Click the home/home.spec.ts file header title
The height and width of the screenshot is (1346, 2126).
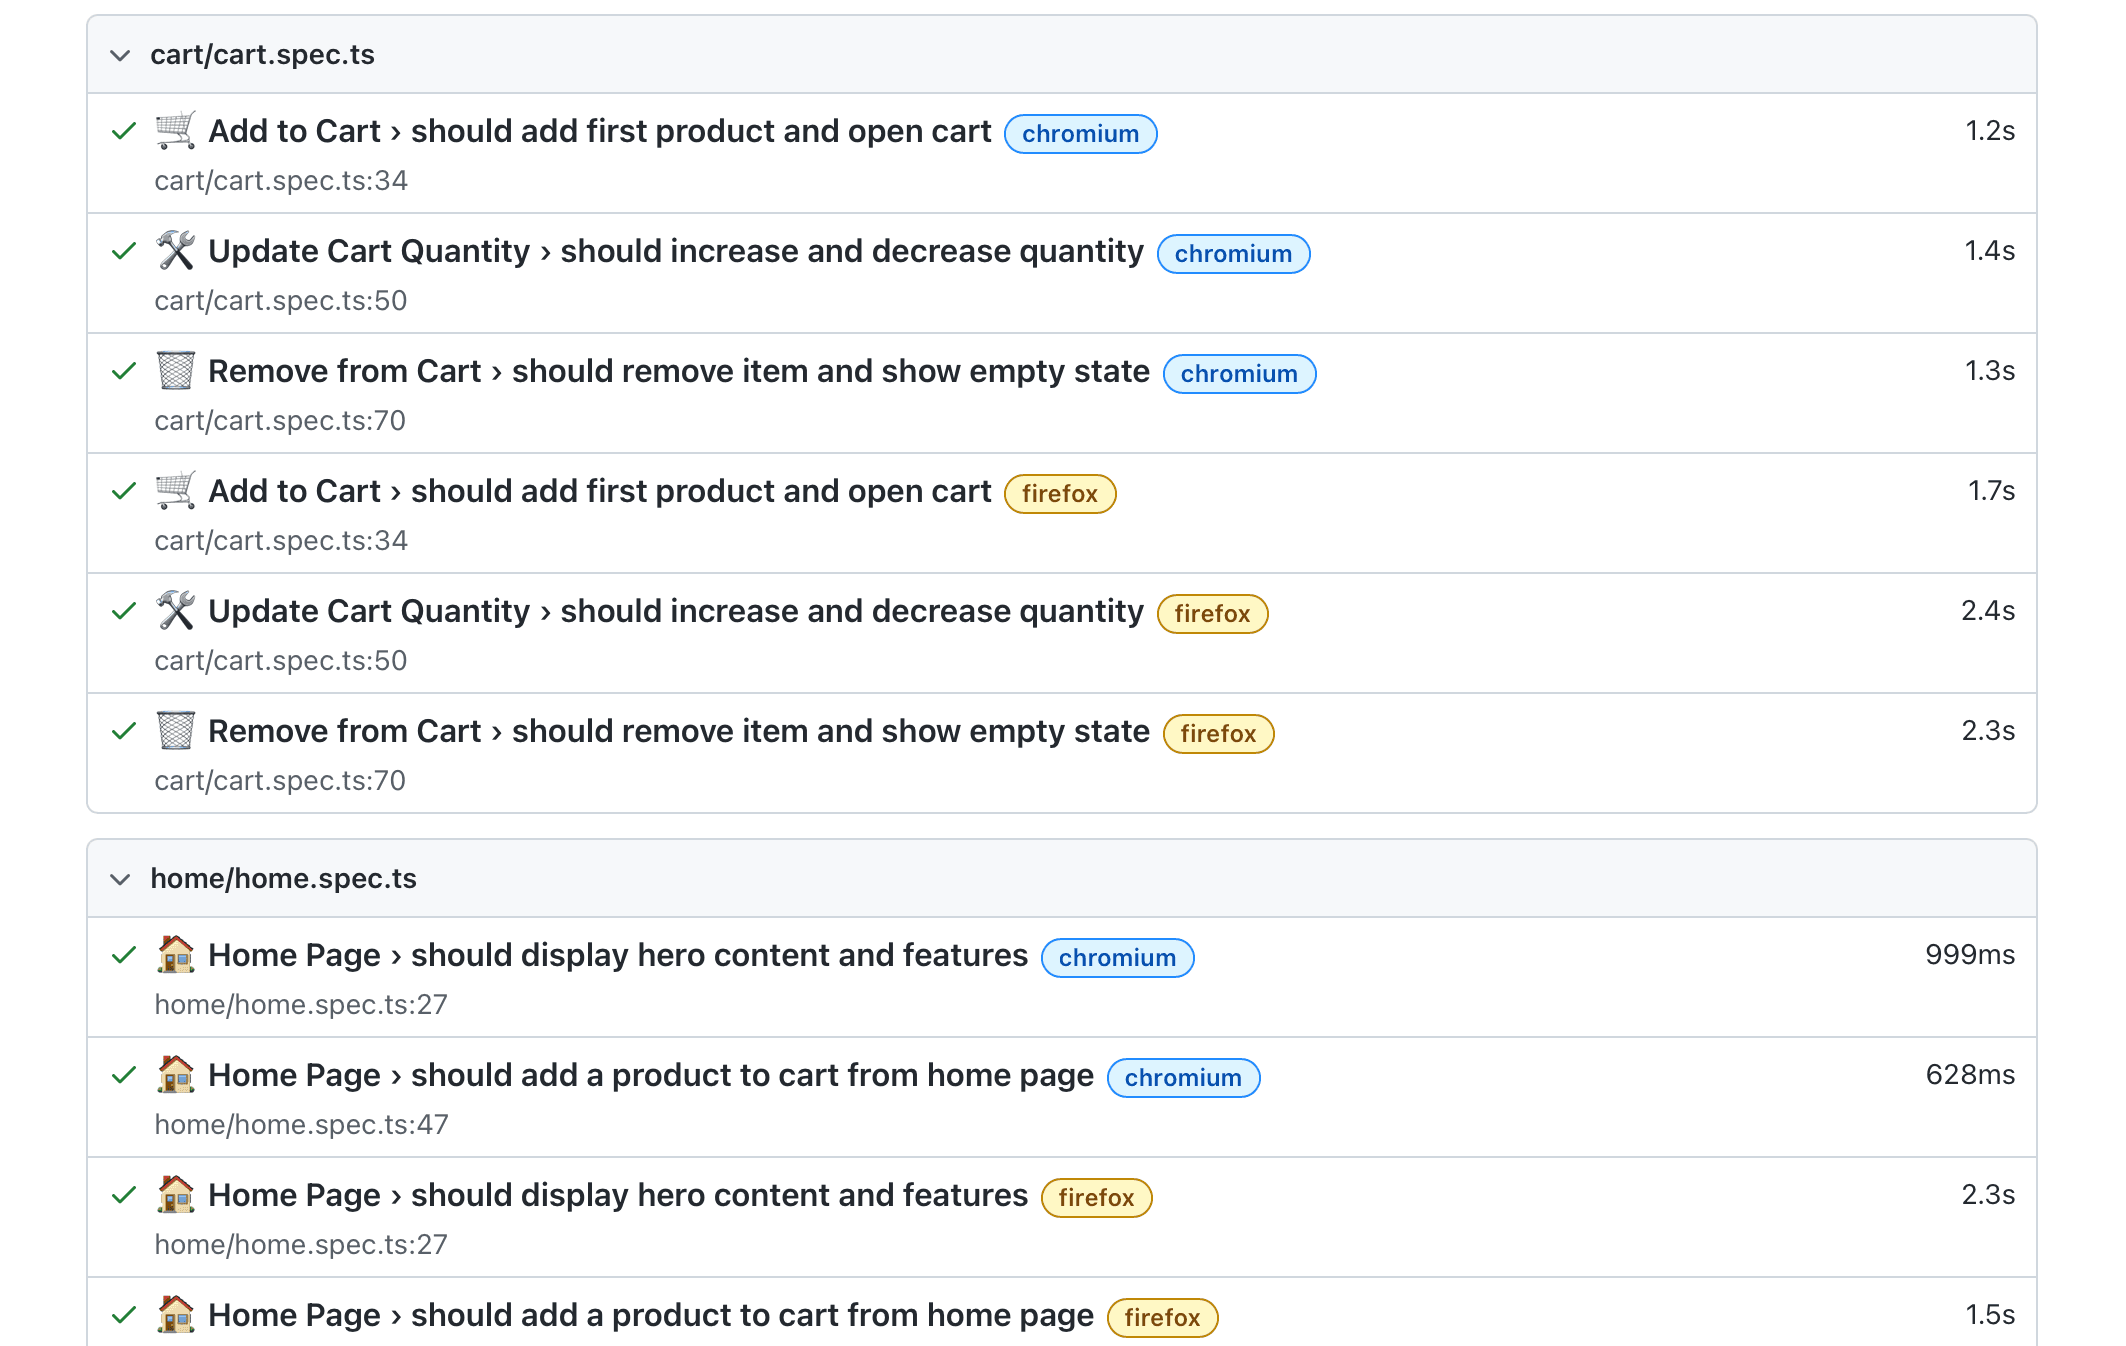point(283,879)
